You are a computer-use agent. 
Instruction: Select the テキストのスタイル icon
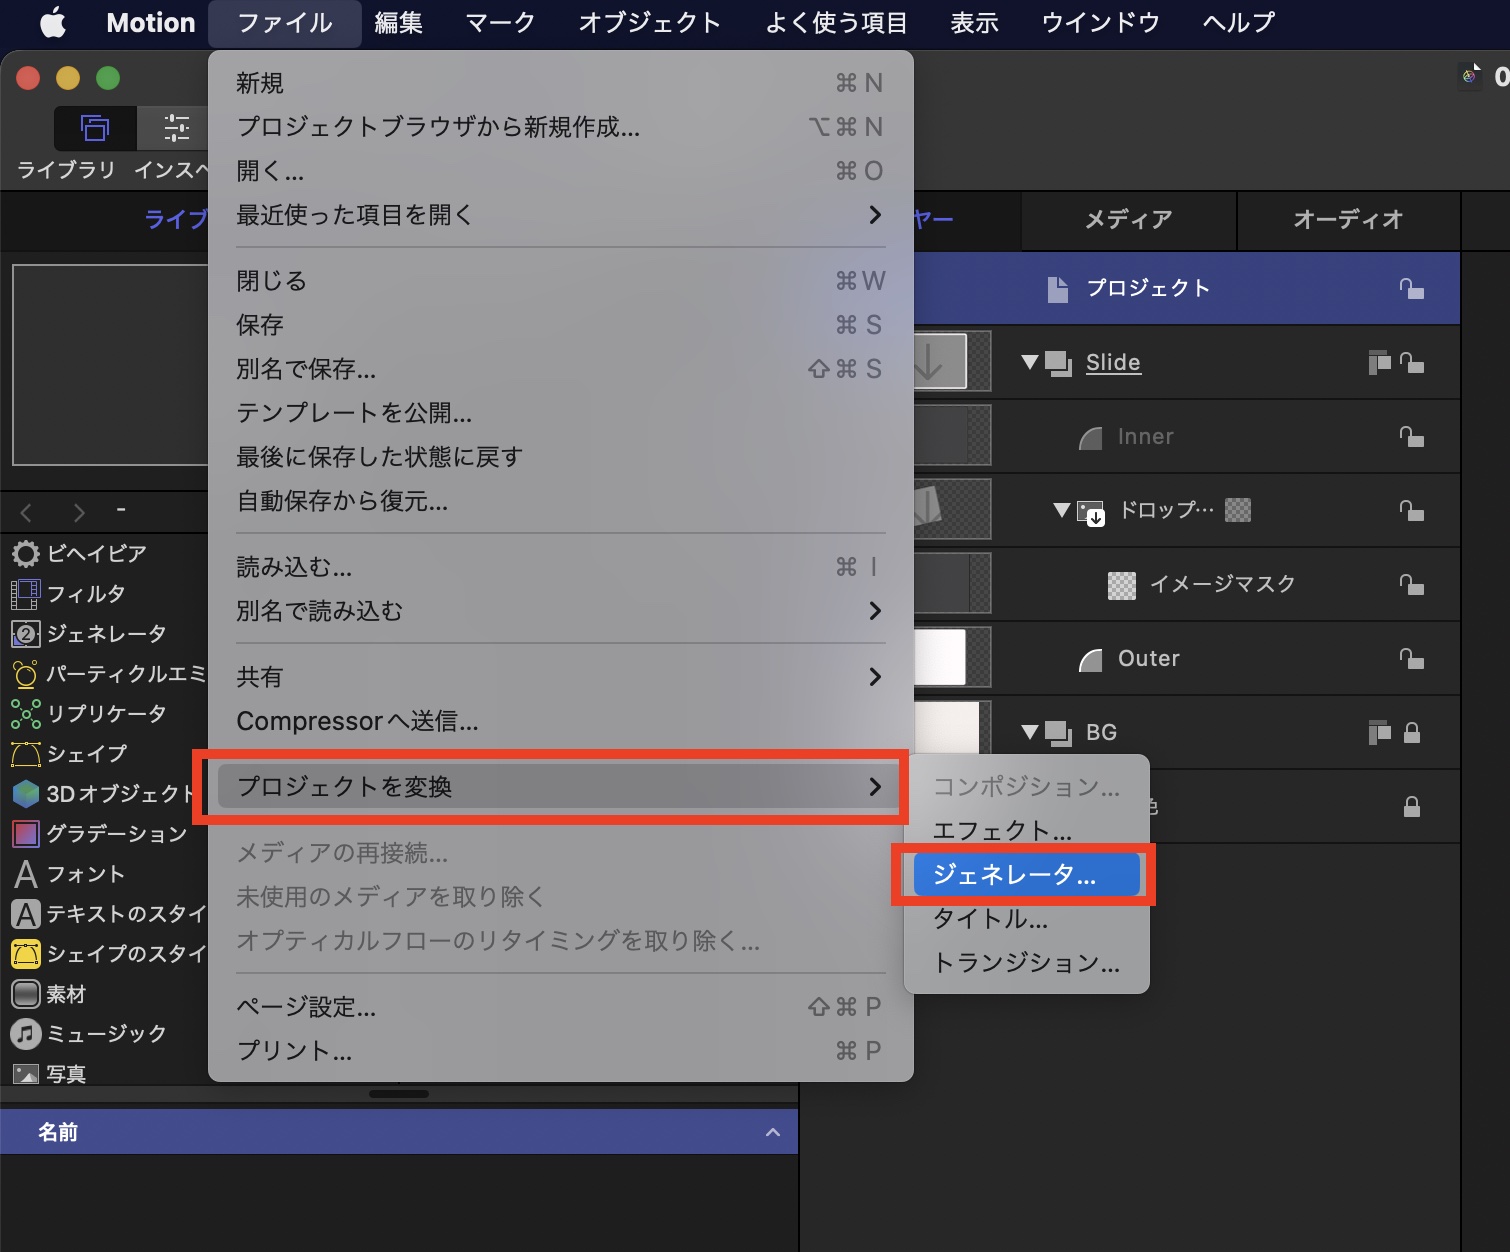pyautogui.click(x=26, y=914)
